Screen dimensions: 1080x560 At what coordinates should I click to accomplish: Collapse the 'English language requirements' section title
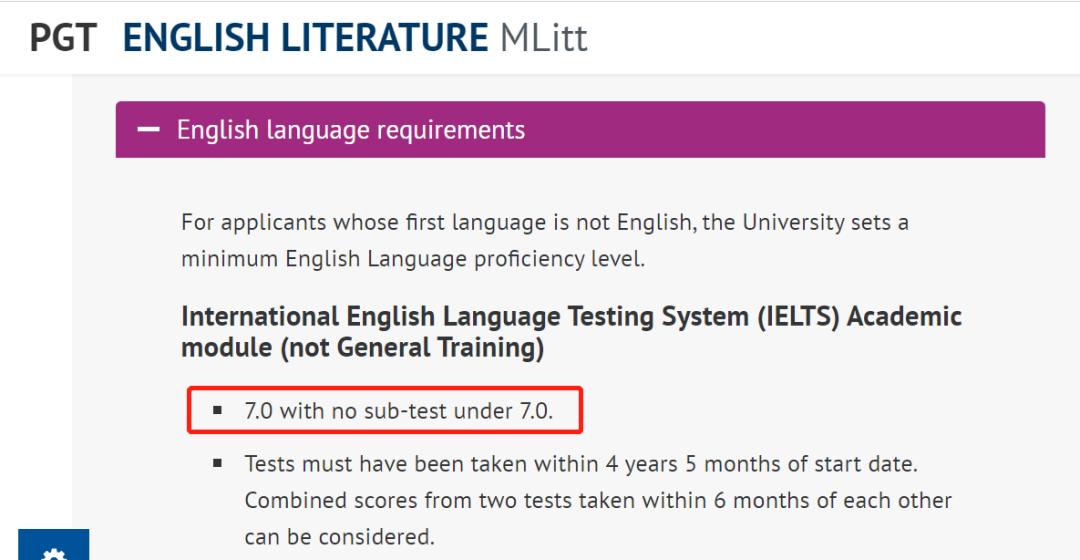[x=350, y=130]
